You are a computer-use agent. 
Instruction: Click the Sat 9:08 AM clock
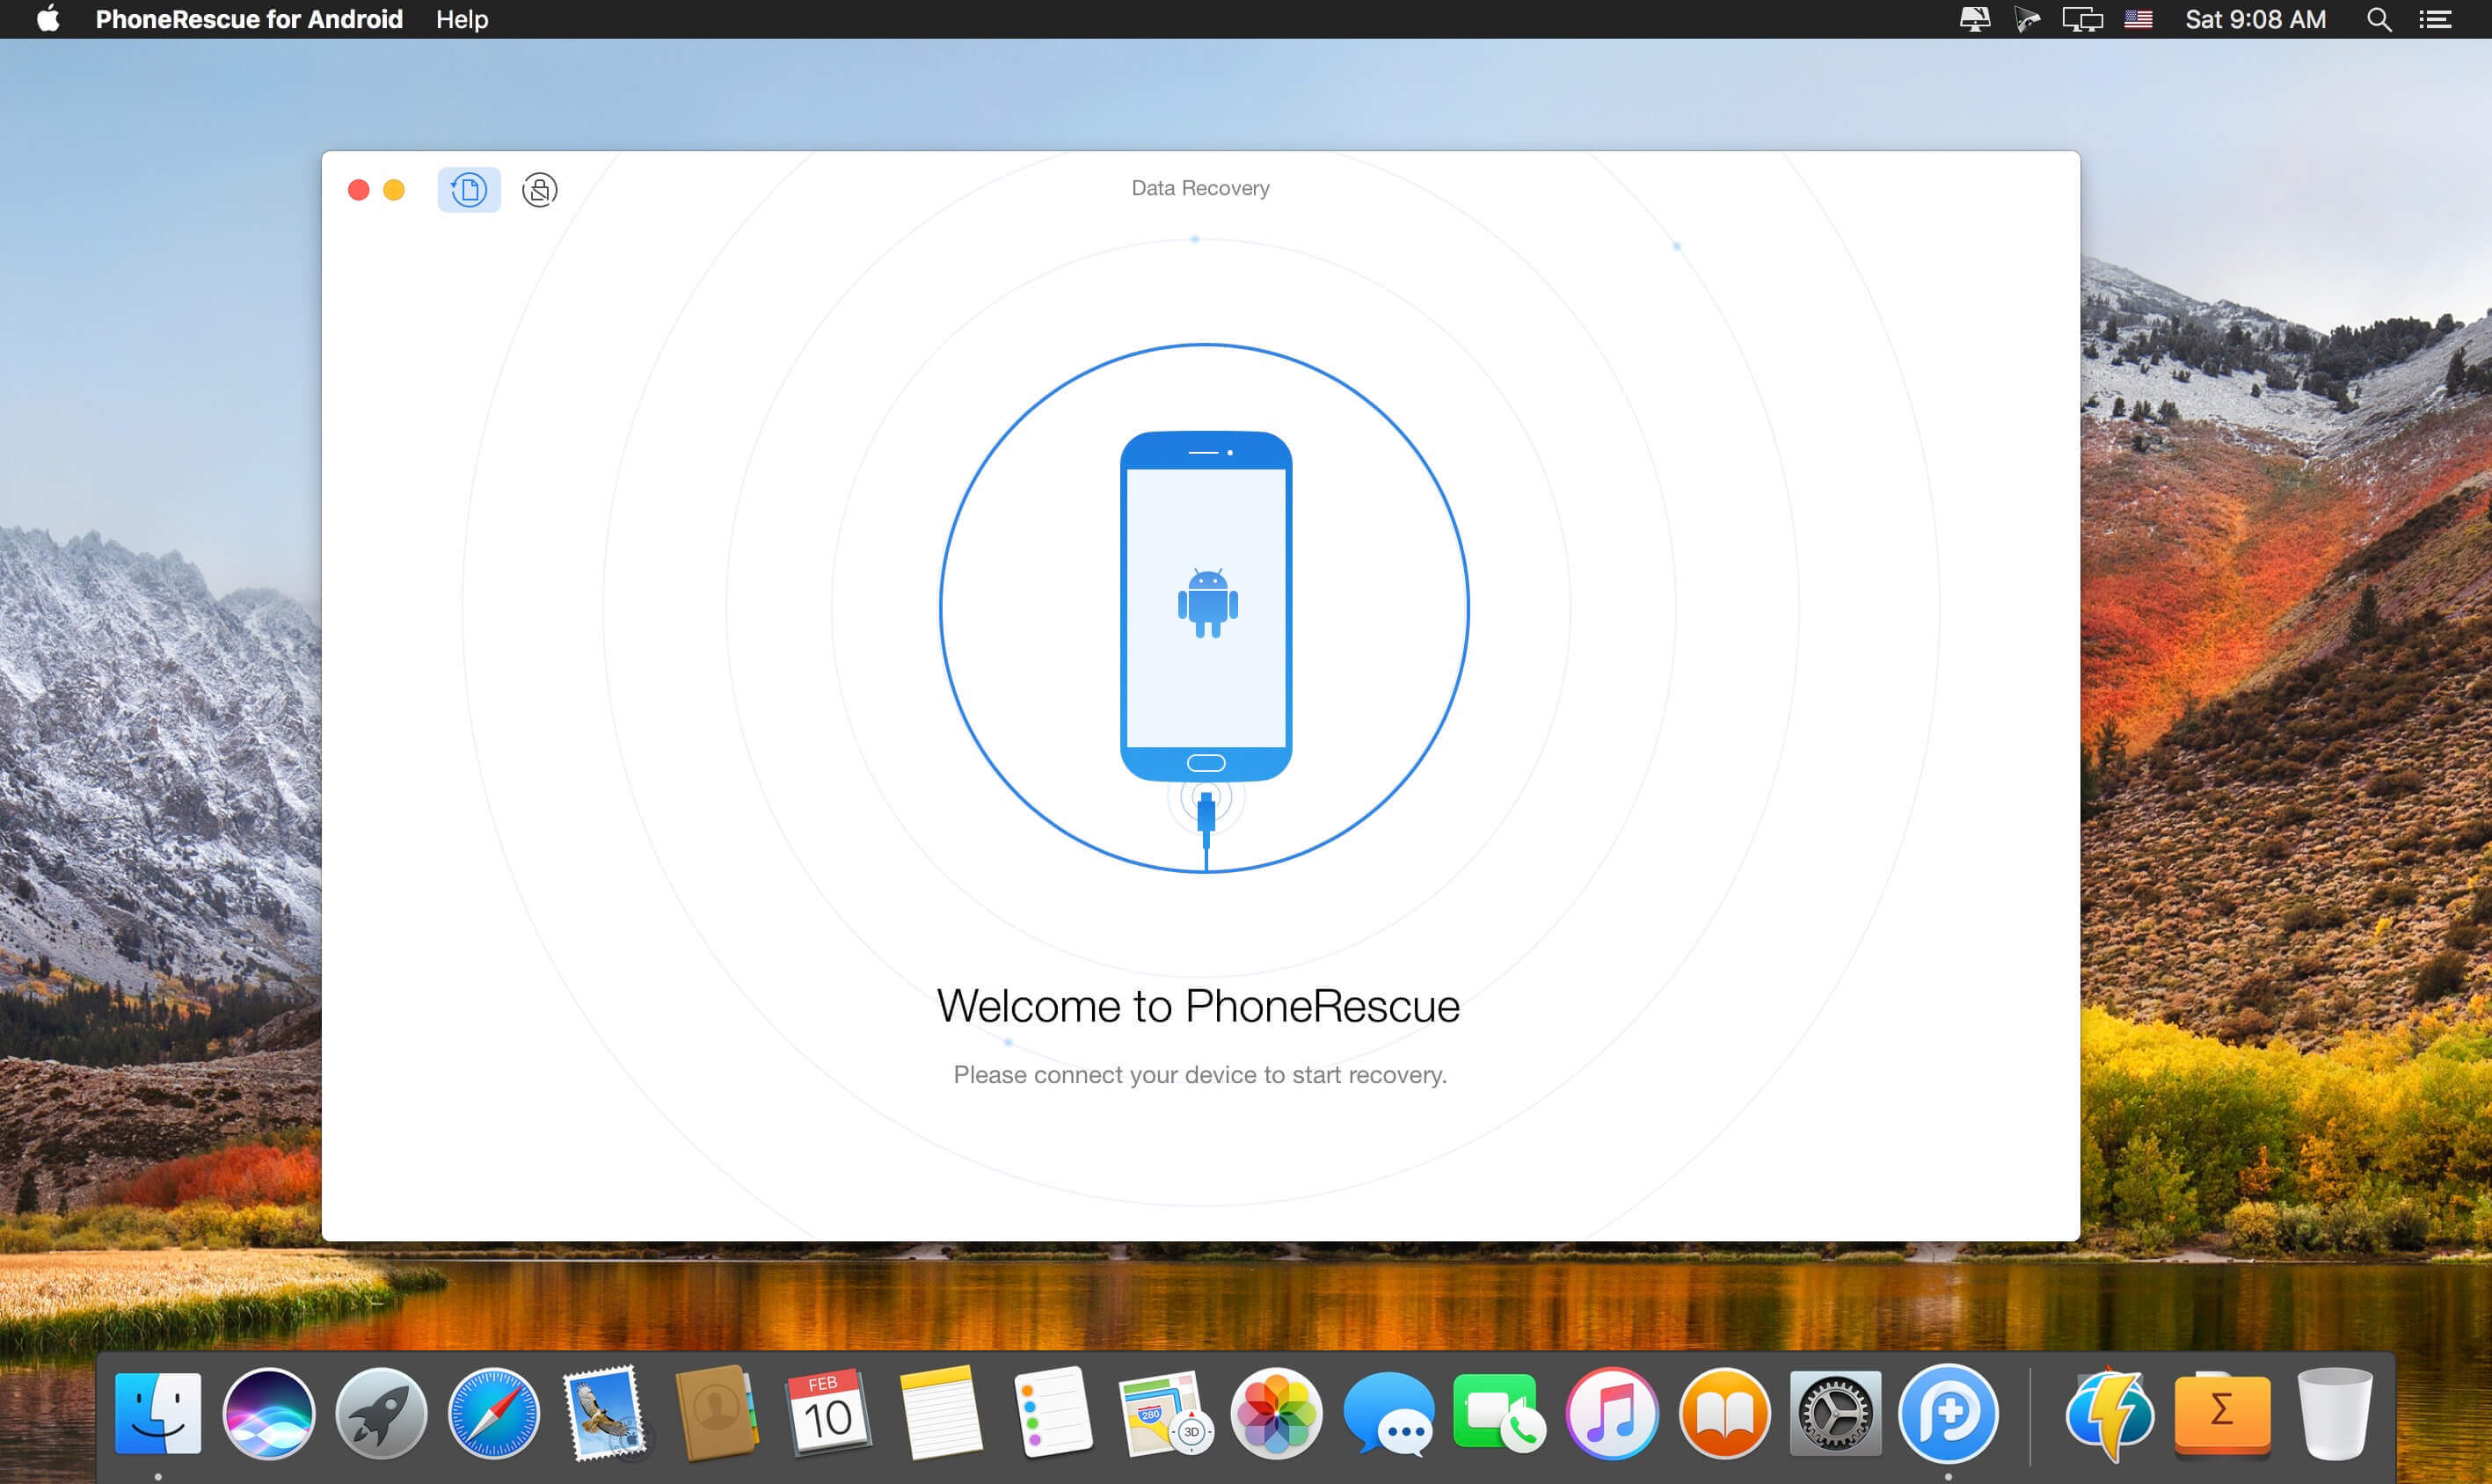2255,19
